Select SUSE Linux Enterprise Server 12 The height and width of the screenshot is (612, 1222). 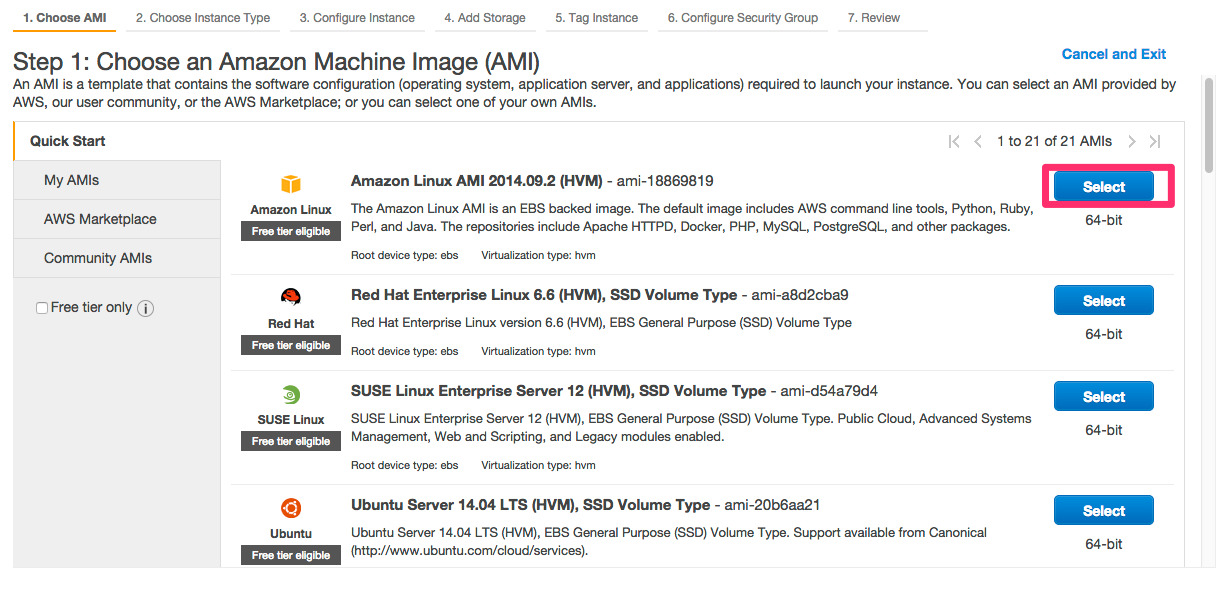[1104, 397]
